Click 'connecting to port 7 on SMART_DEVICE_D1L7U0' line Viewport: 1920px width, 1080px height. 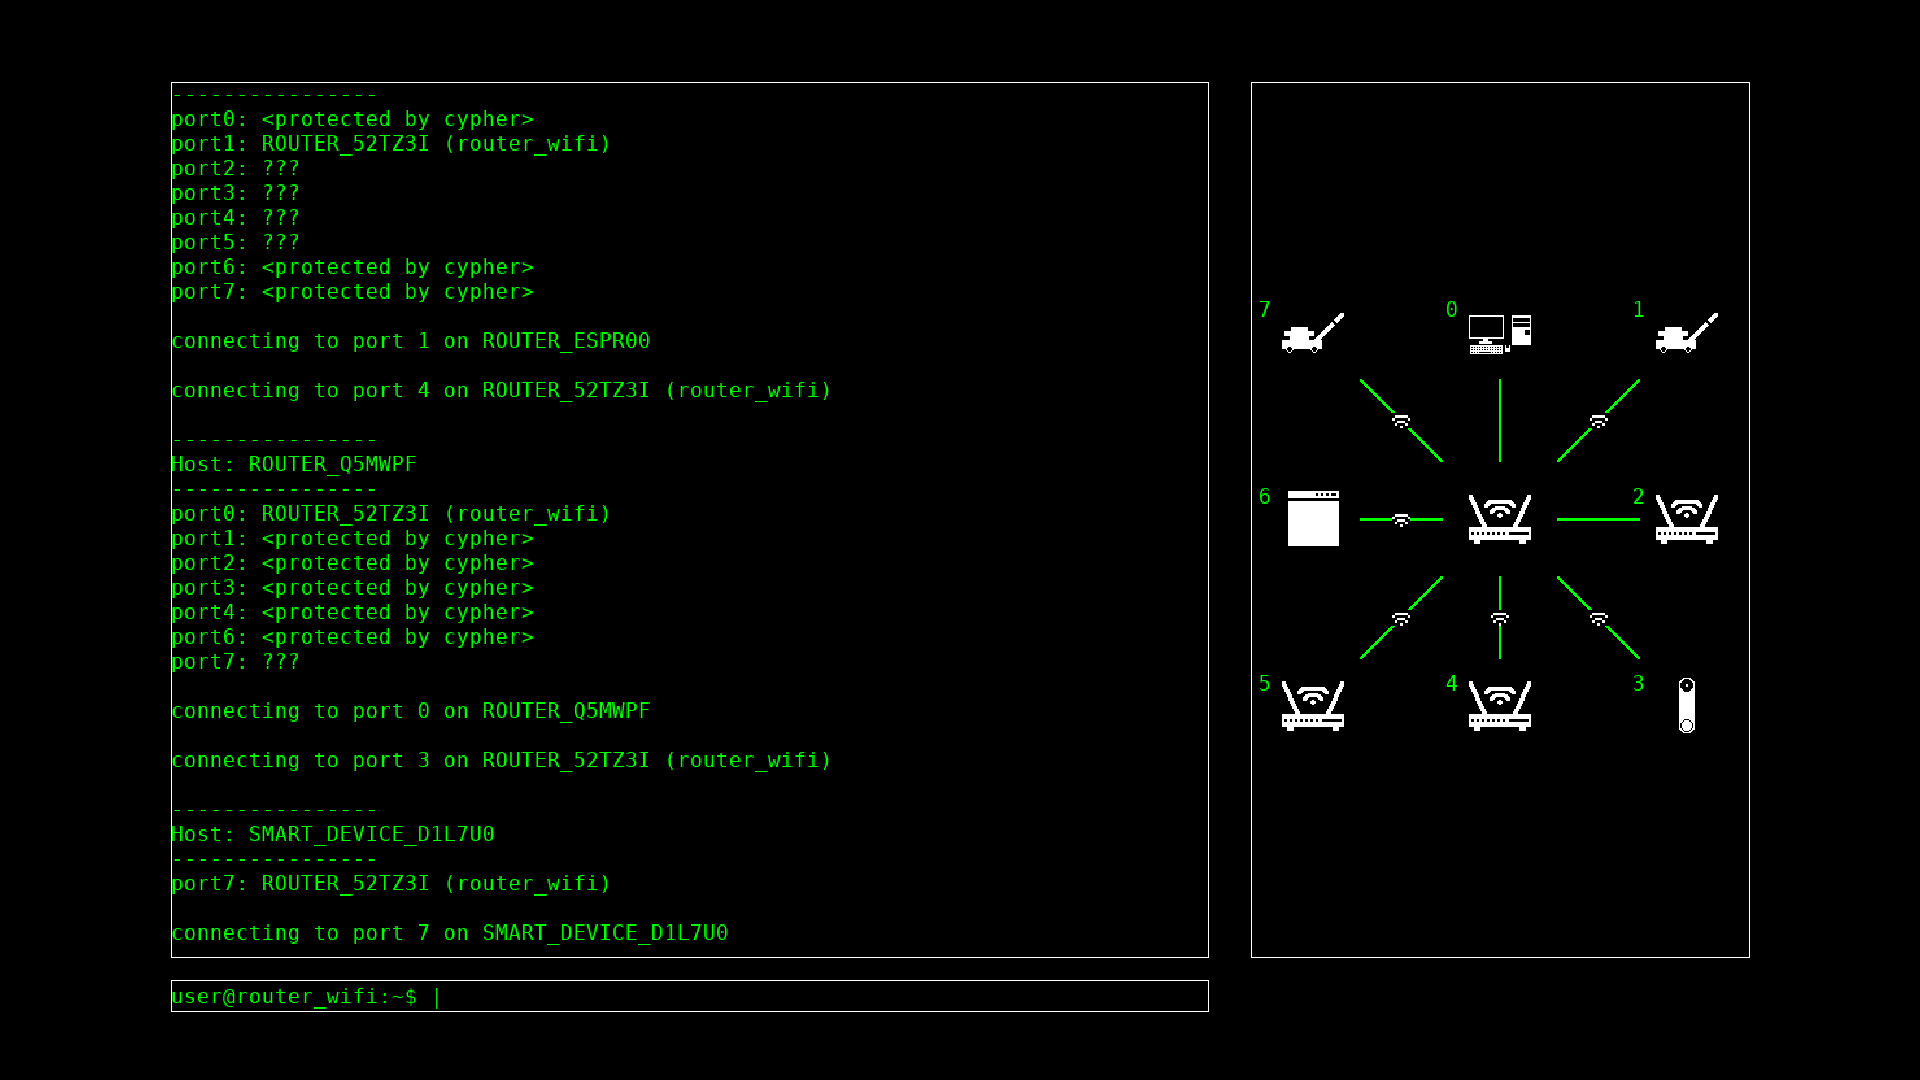click(449, 933)
